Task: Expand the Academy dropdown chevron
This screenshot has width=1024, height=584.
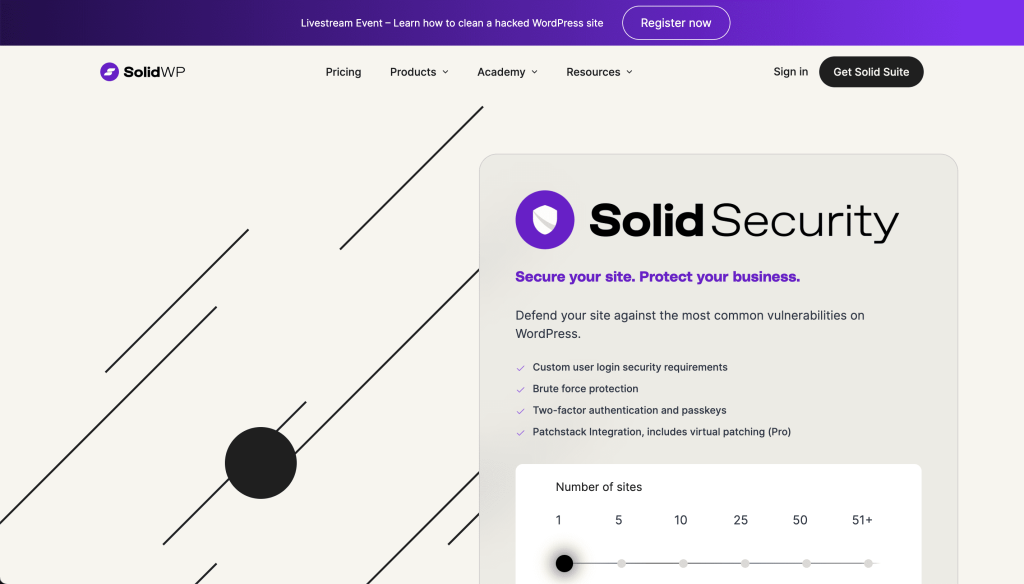Action: (534, 72)
